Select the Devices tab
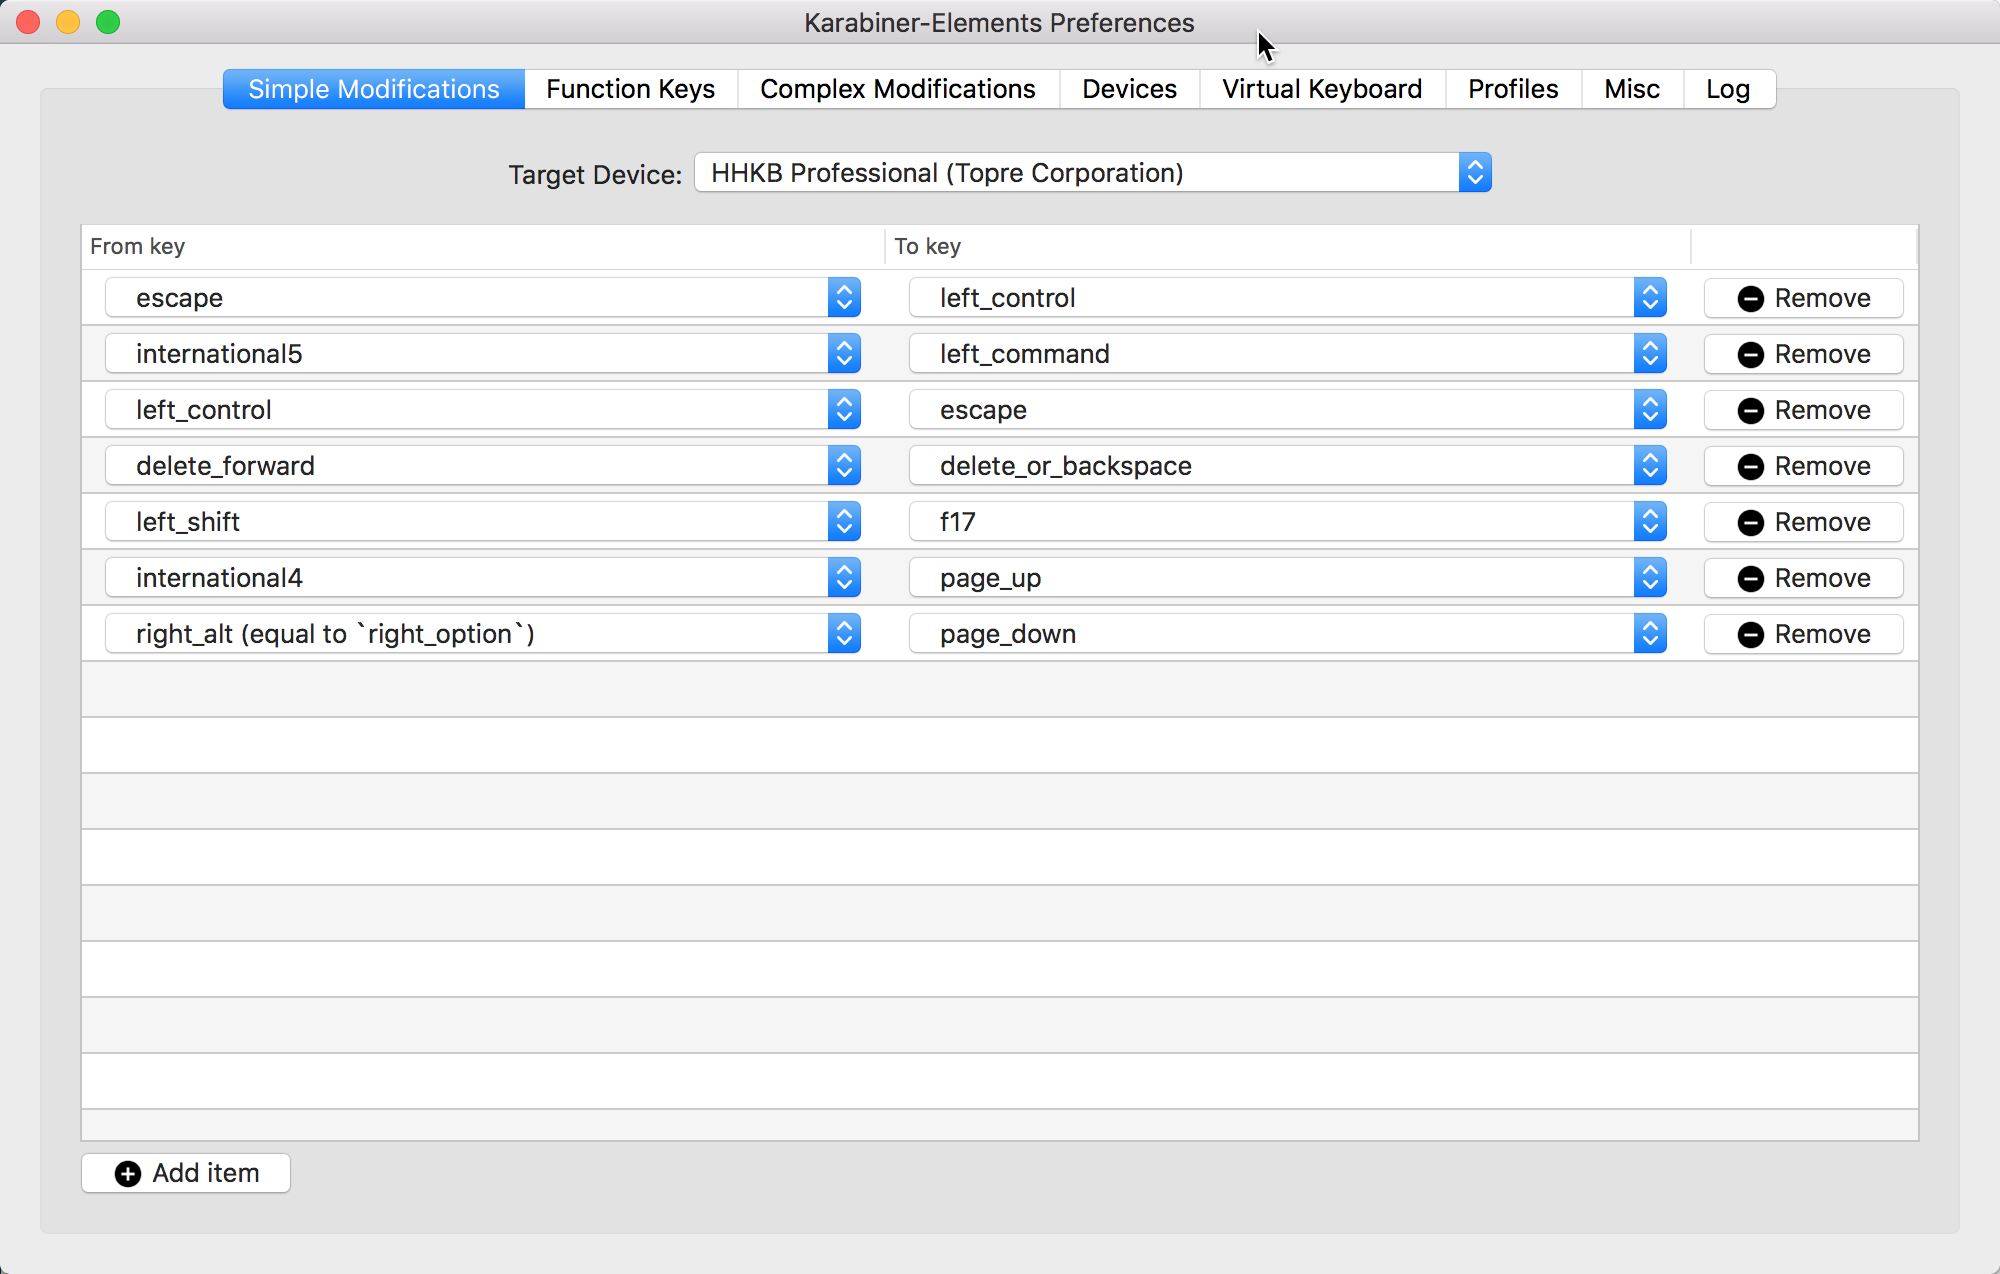2000x1274 pixels. [1129, 89]
